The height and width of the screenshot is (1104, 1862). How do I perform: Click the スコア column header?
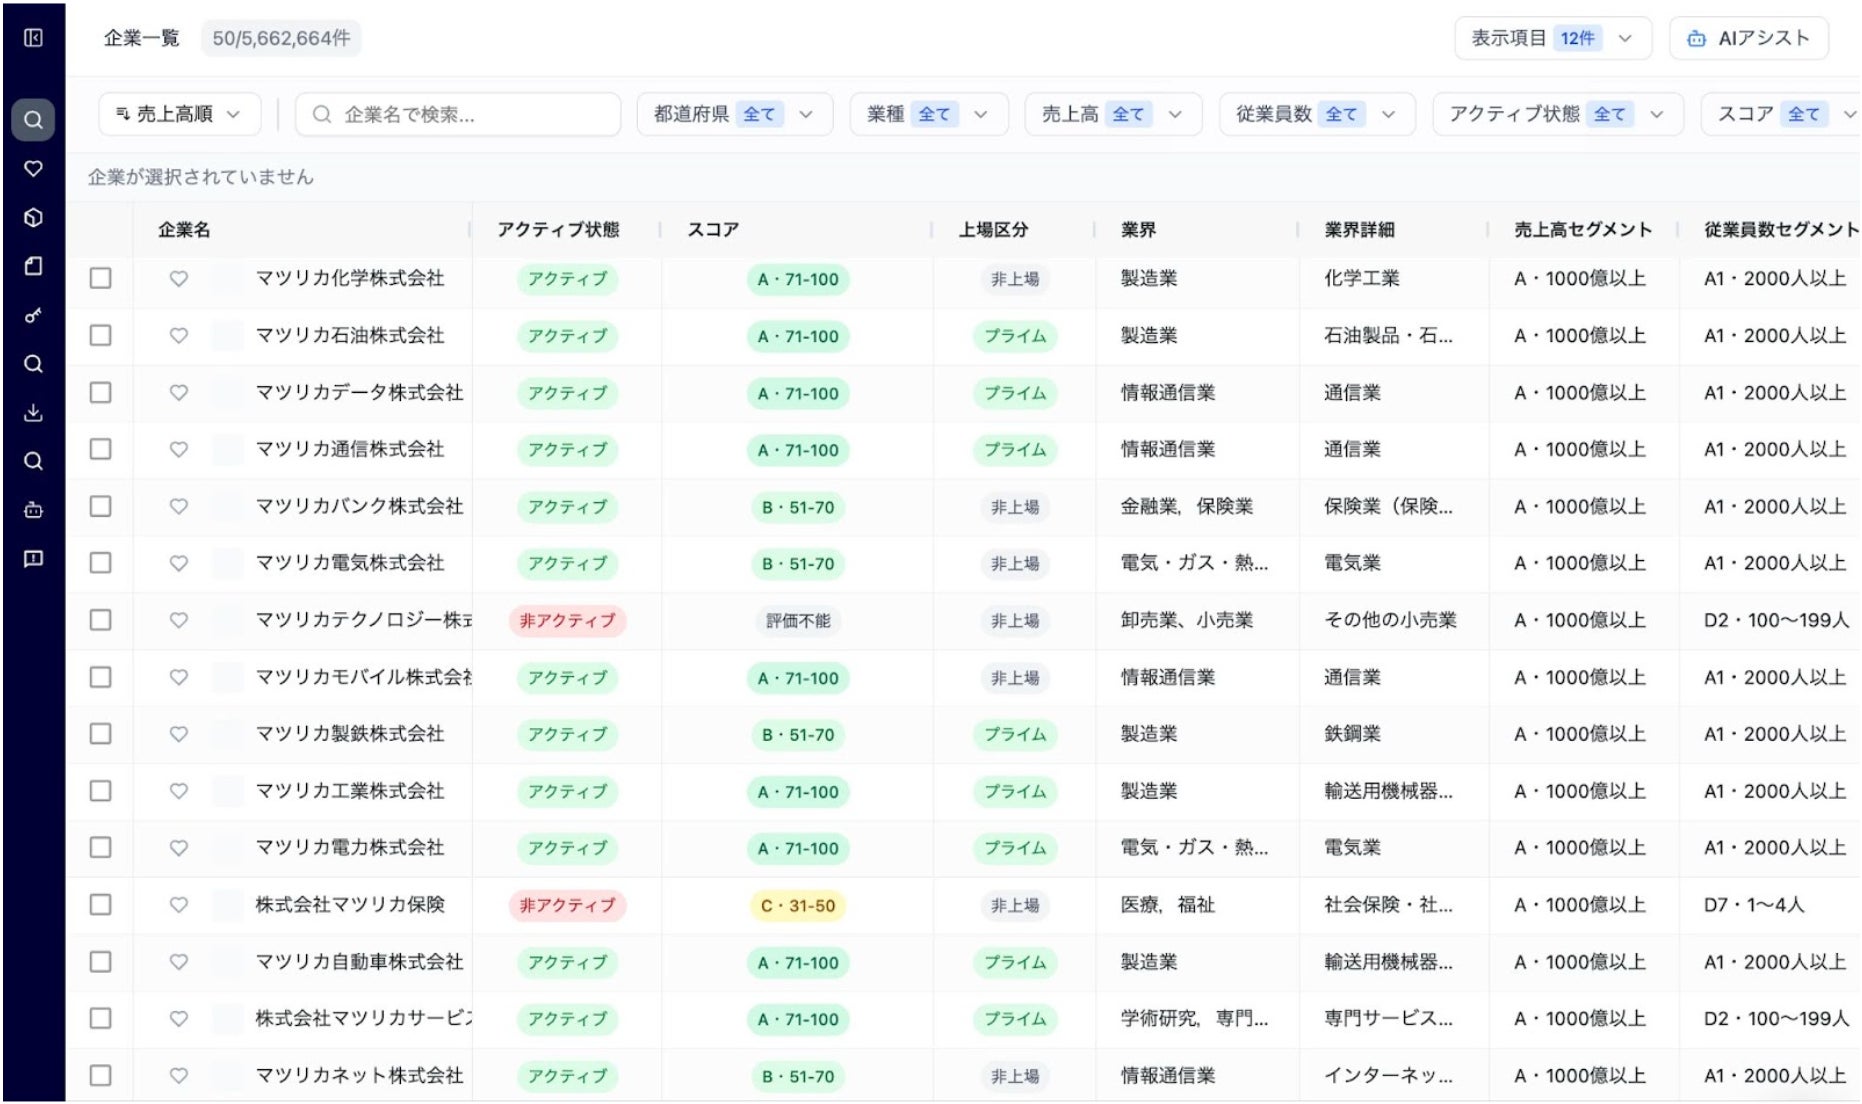[713, 230]
